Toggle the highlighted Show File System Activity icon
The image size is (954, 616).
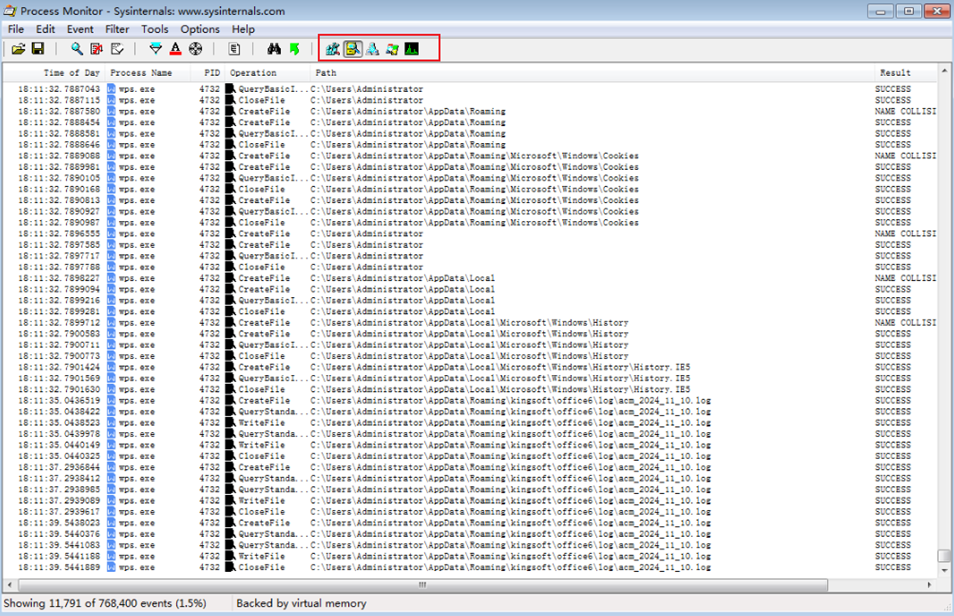353,49
